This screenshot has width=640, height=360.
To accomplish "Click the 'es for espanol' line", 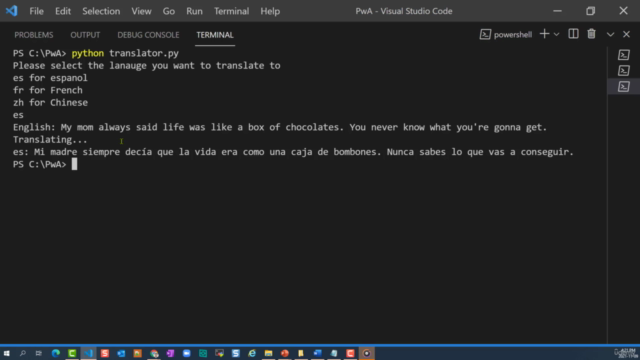I will 50,78.
